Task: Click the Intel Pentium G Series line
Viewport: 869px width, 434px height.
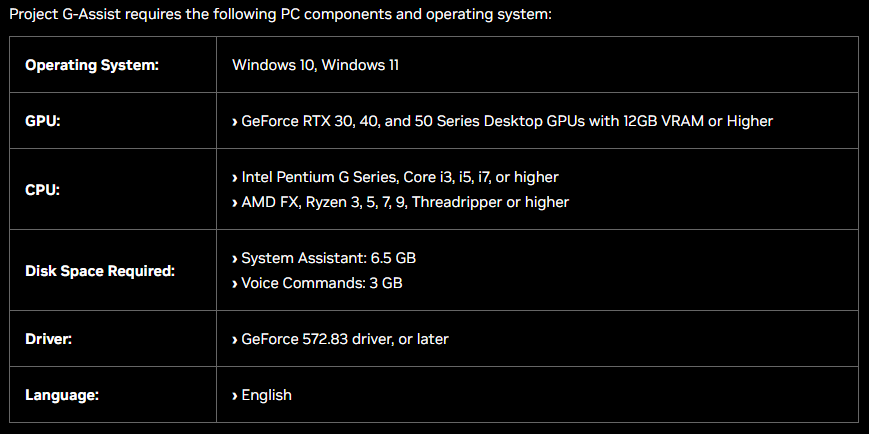Action: [x=400, y=177]
